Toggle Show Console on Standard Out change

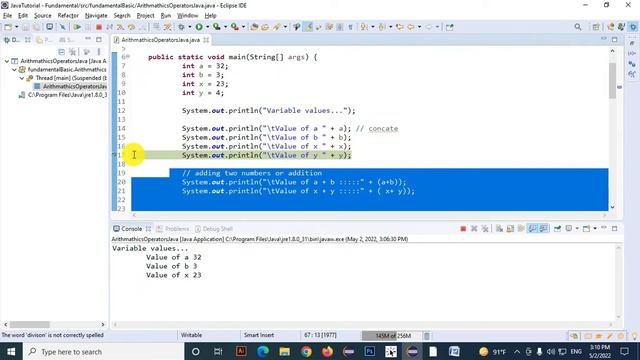point(532,229)
